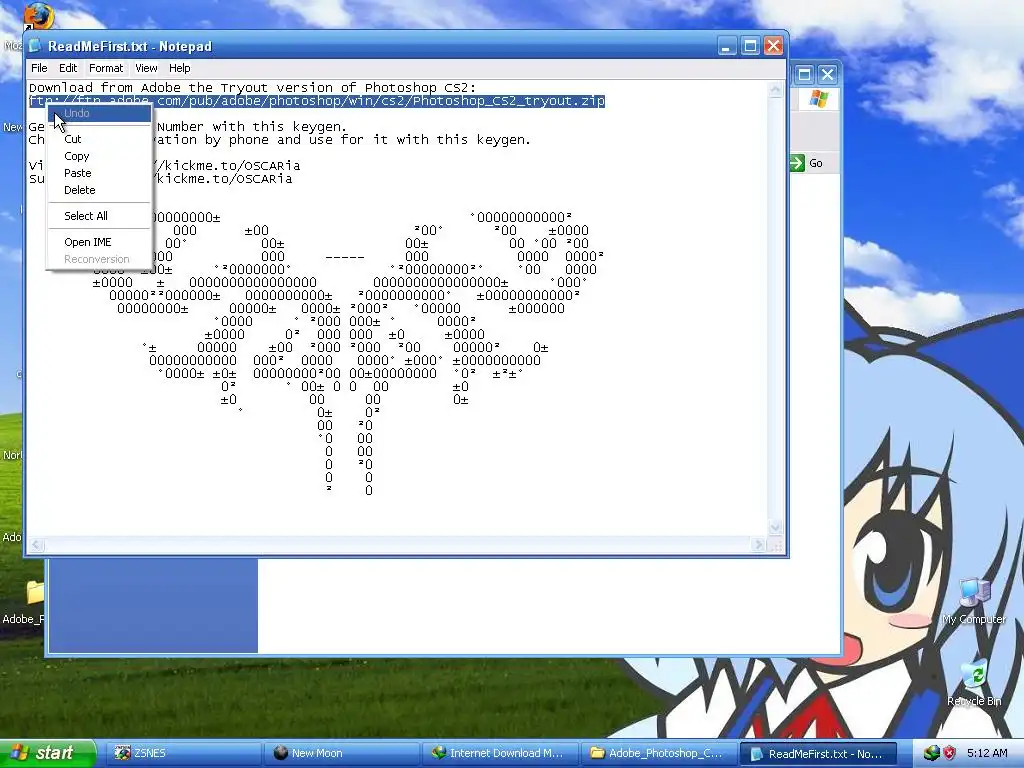The width and height of the screenshot is (1024, 768).
Task: Open the Format menu in Notepad
Action: [106, 68]
